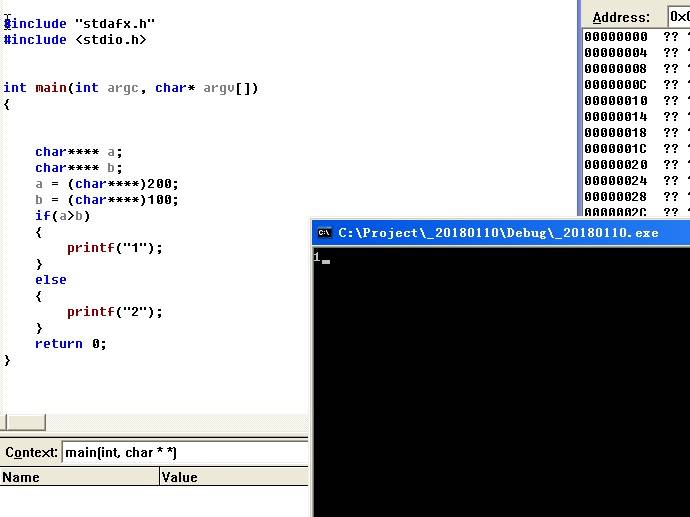Click the console title bar C:\Project\_20180110\Debug
This screenshot has height=517, width=690.
pyautogui.click(x=498, y=233)
